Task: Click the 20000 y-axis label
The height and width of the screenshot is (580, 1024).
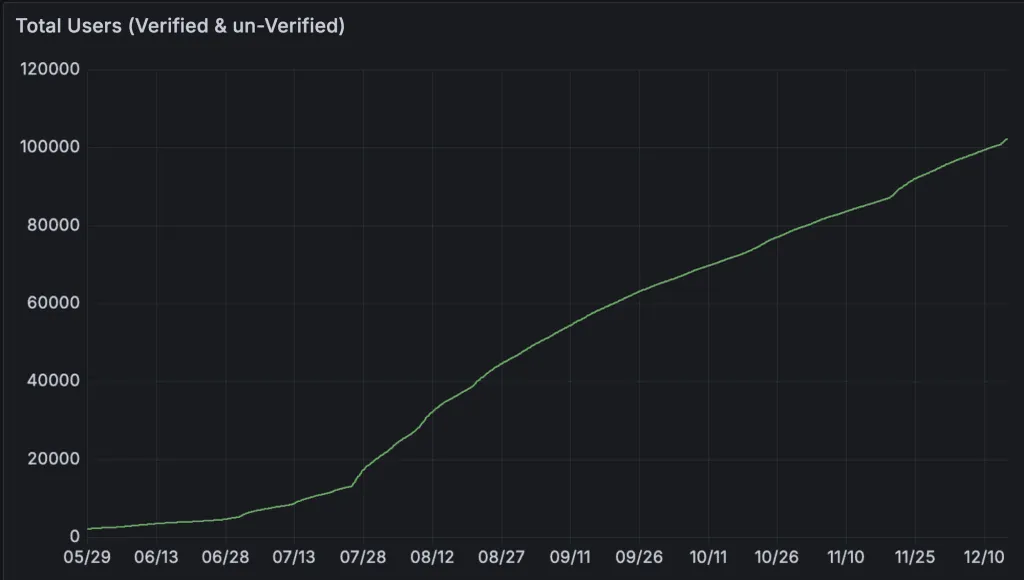Action: tap(54, 459)
